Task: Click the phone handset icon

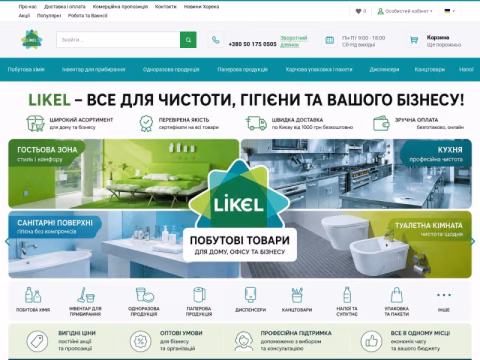Action: pos(216,40)
